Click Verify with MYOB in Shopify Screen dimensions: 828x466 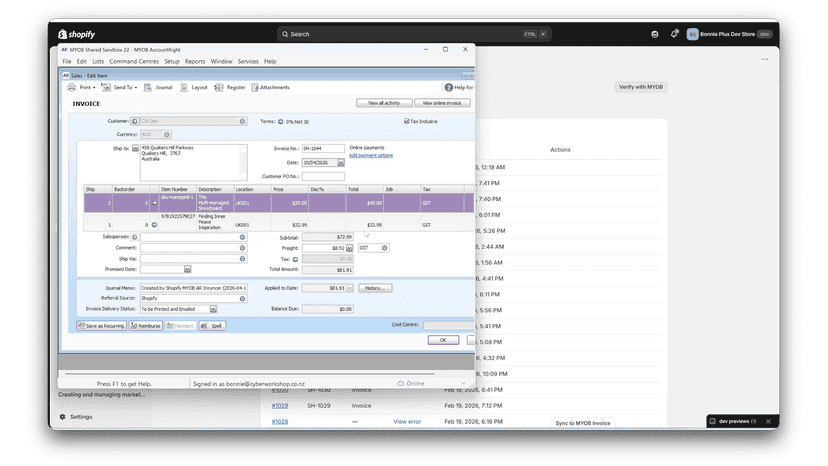(641, 87)
